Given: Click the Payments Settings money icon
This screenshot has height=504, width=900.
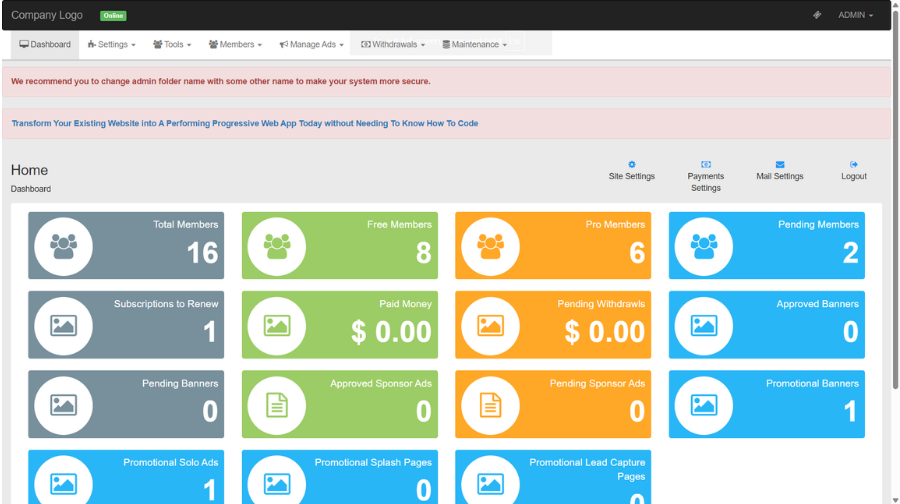Looking at the screenshot, I should click(705, 164).
